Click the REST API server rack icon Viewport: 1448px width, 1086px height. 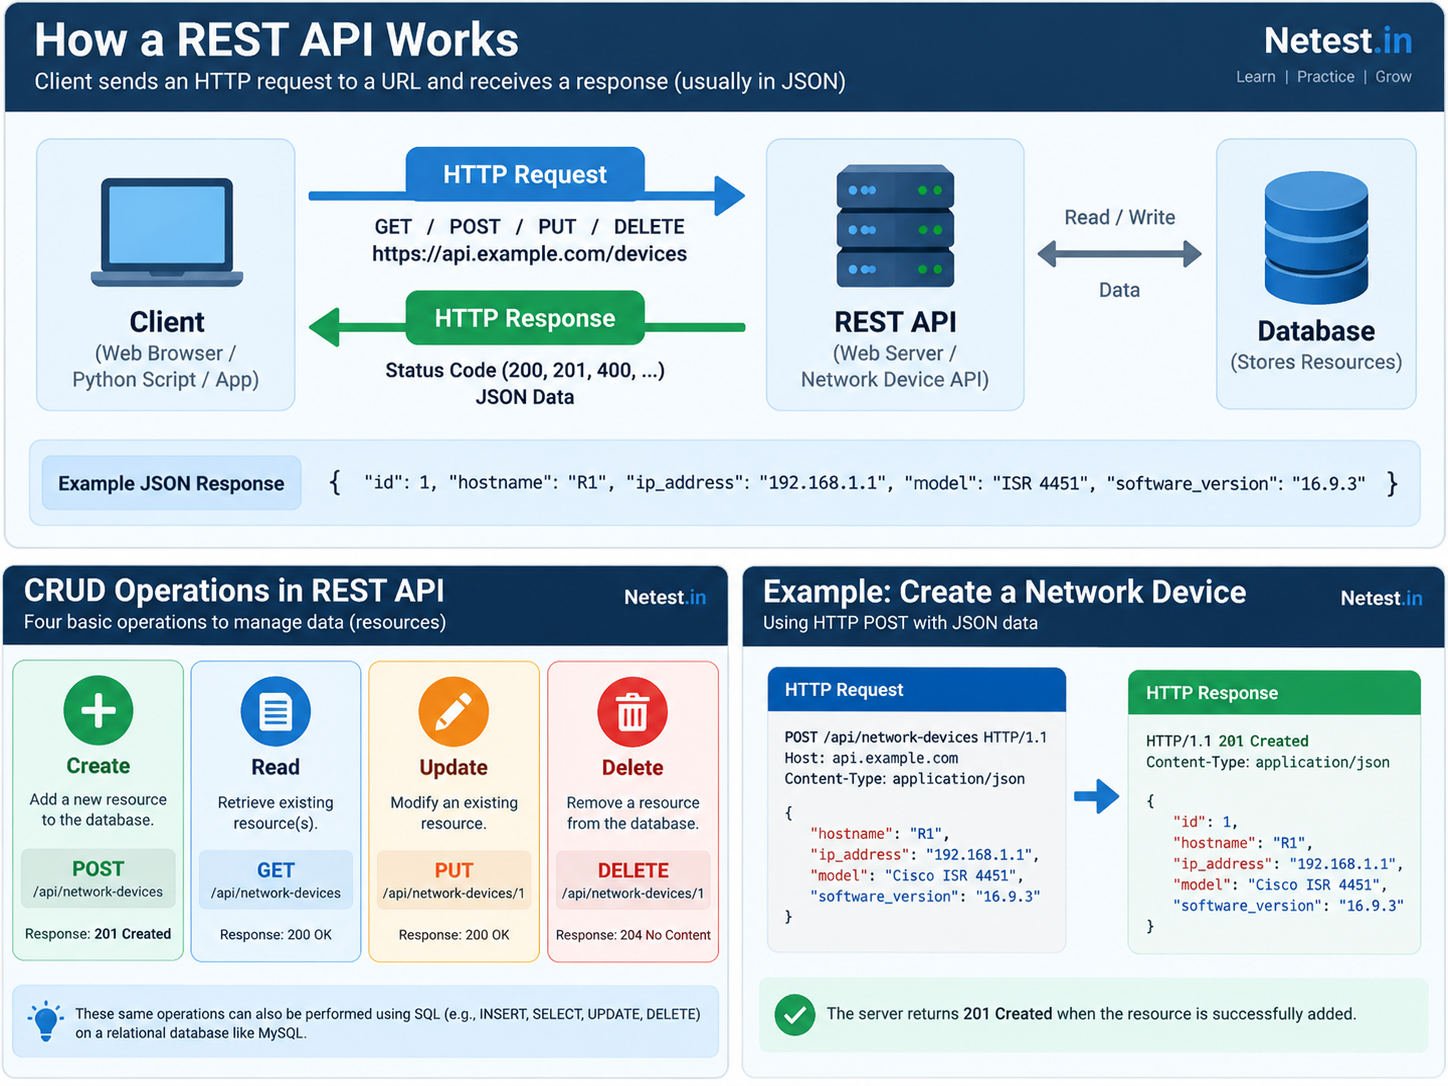(x=895, y=227)
